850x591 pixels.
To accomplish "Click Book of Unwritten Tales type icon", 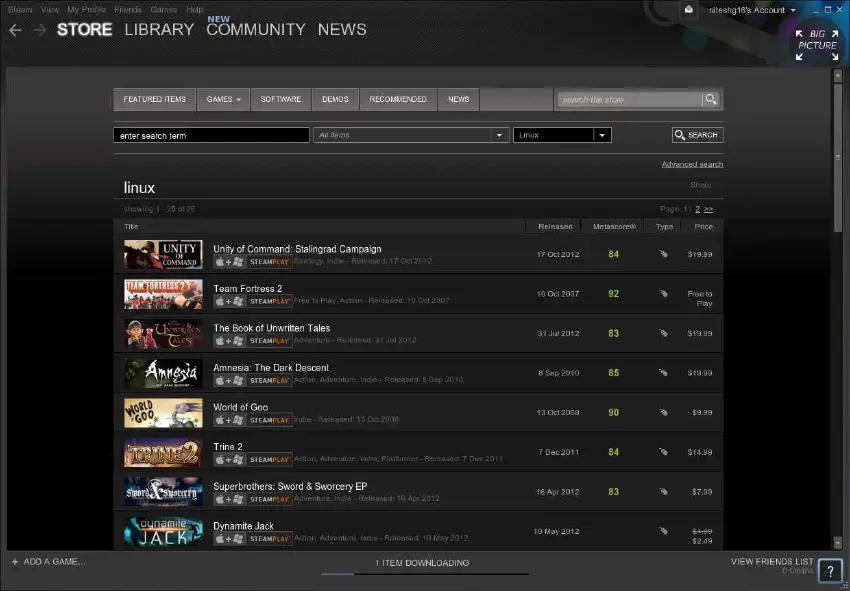I will [663, 333].
